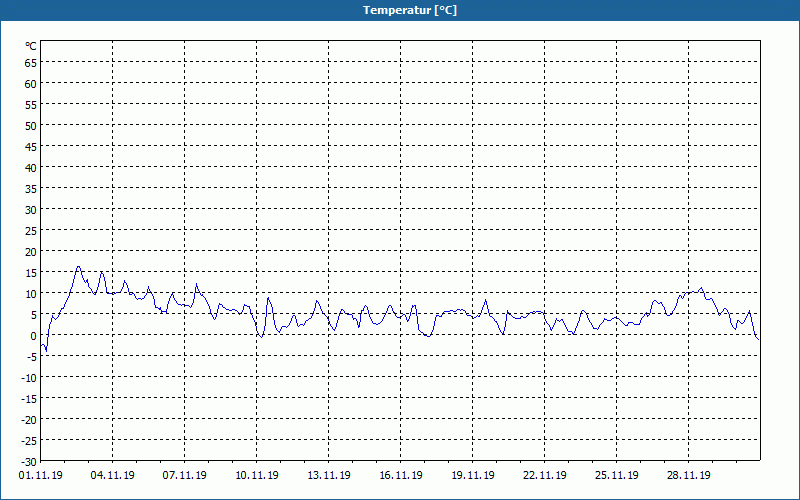Select the 20 axis label
The image size is (800, 500).
[x=31, y=252]
